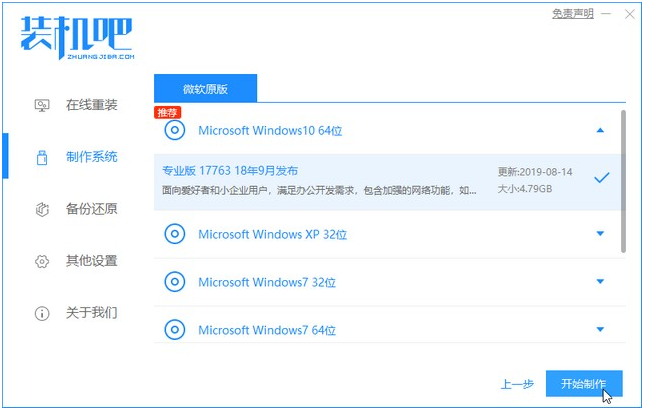
Task: Open the 免责声明 link
Action: pyautogui.click(x=573, y=14)
